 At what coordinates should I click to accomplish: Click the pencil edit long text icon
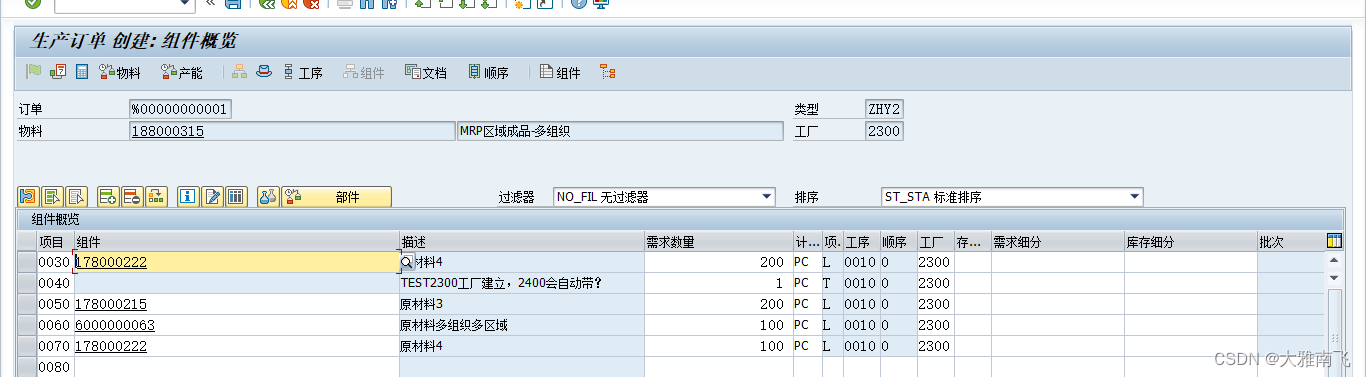coord(211,197)
